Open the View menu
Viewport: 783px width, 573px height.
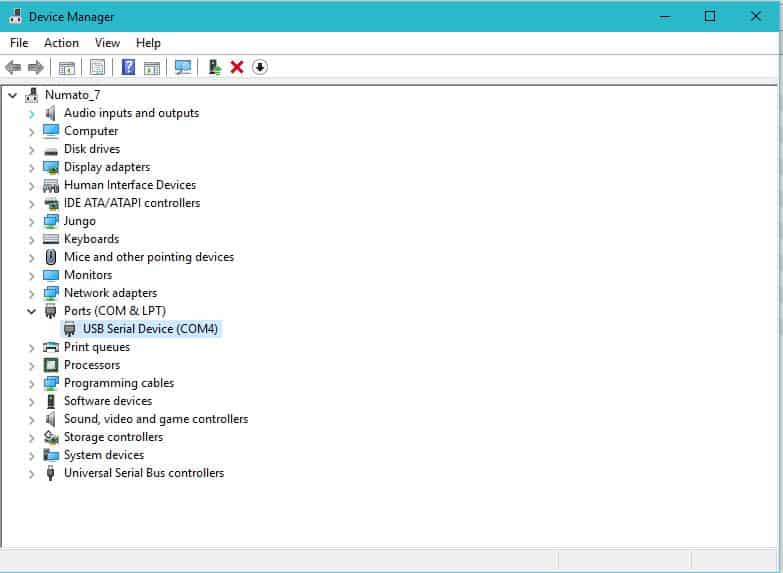click(107, 43)
